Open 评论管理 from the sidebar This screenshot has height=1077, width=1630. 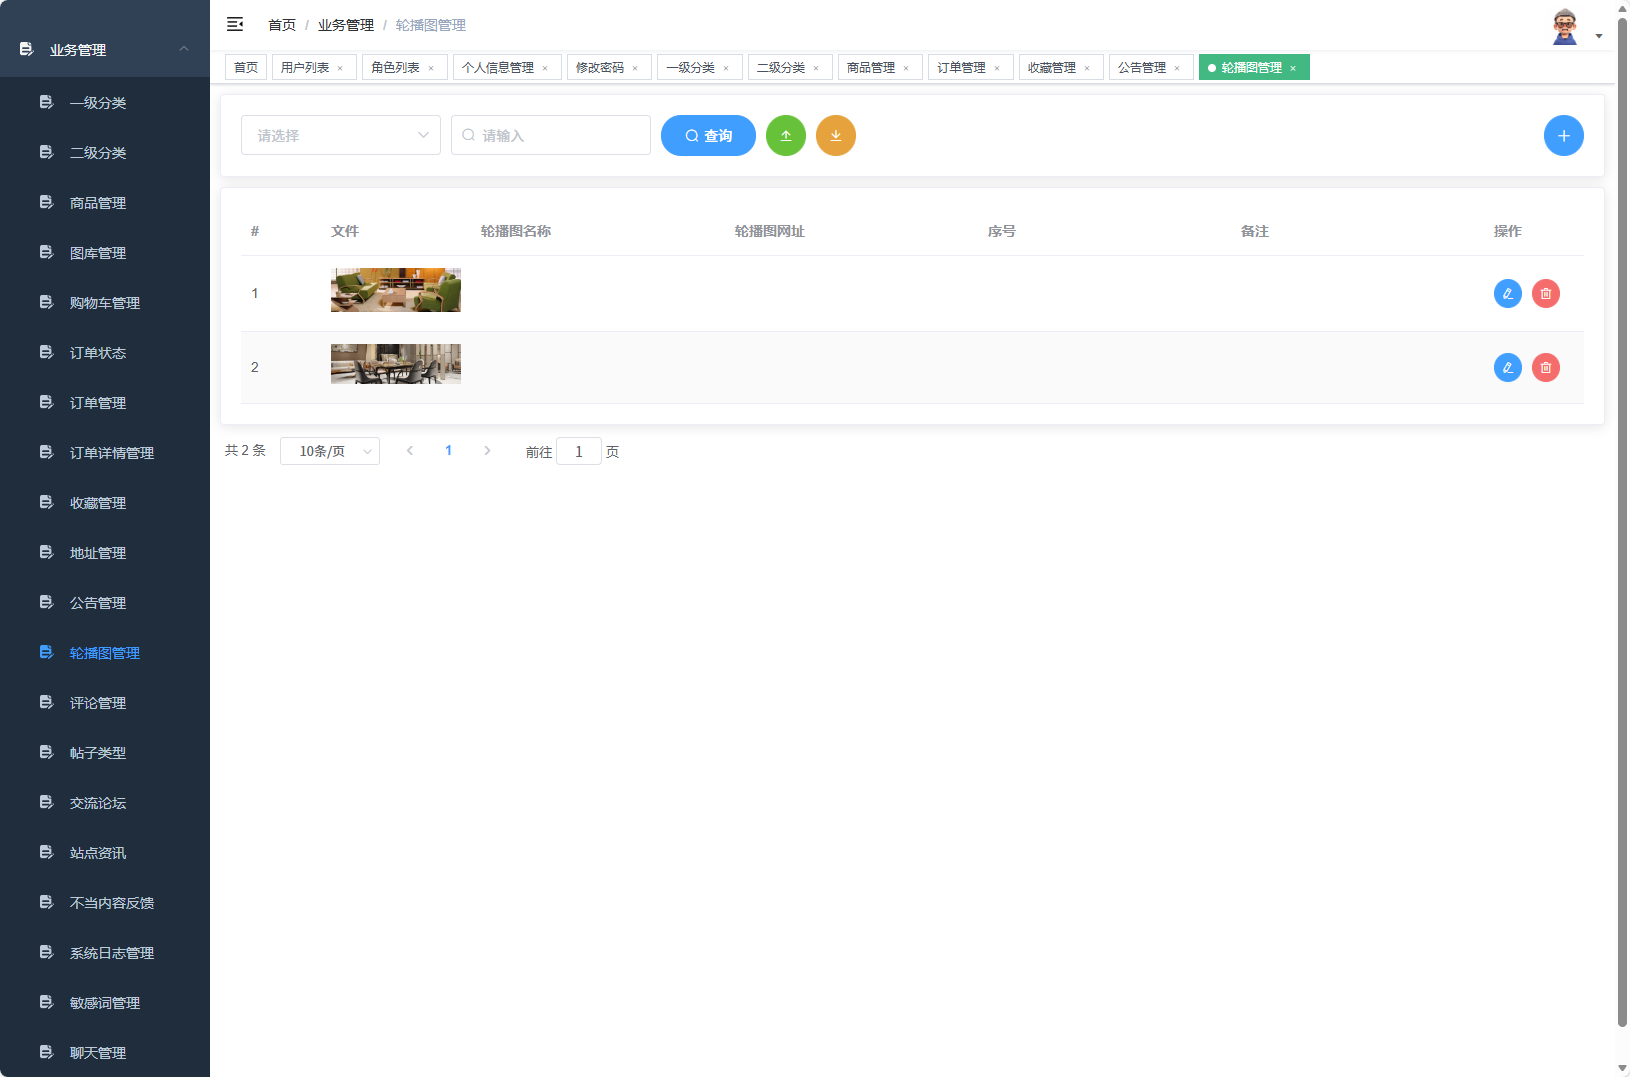tap(97, 702)
